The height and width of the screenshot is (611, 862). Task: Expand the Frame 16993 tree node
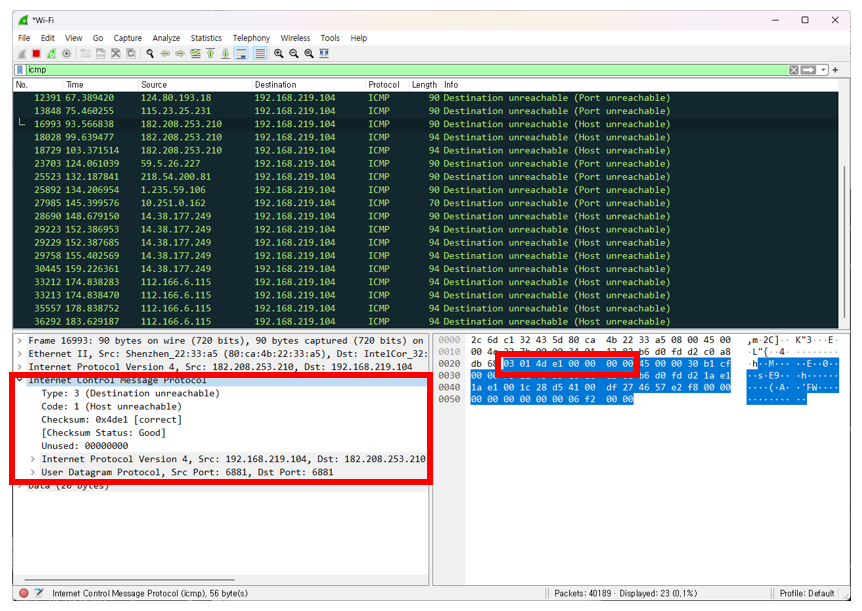pyautogui.click(x=20, y=340)
